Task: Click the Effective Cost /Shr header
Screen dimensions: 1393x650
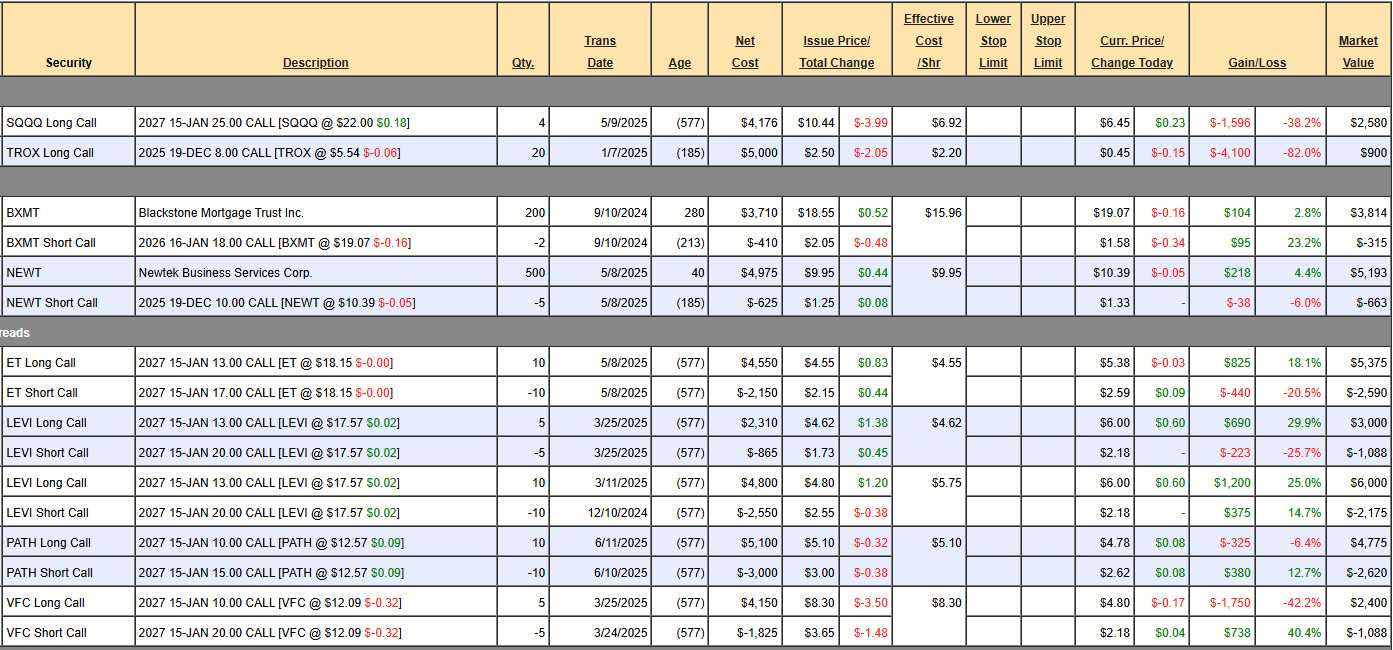Action: point(928,41)
